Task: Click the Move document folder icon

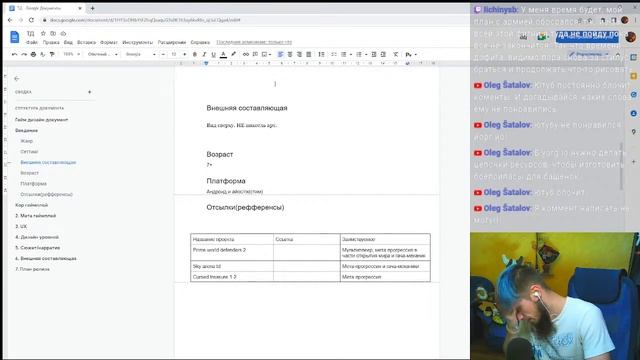Action: [53, 33]
